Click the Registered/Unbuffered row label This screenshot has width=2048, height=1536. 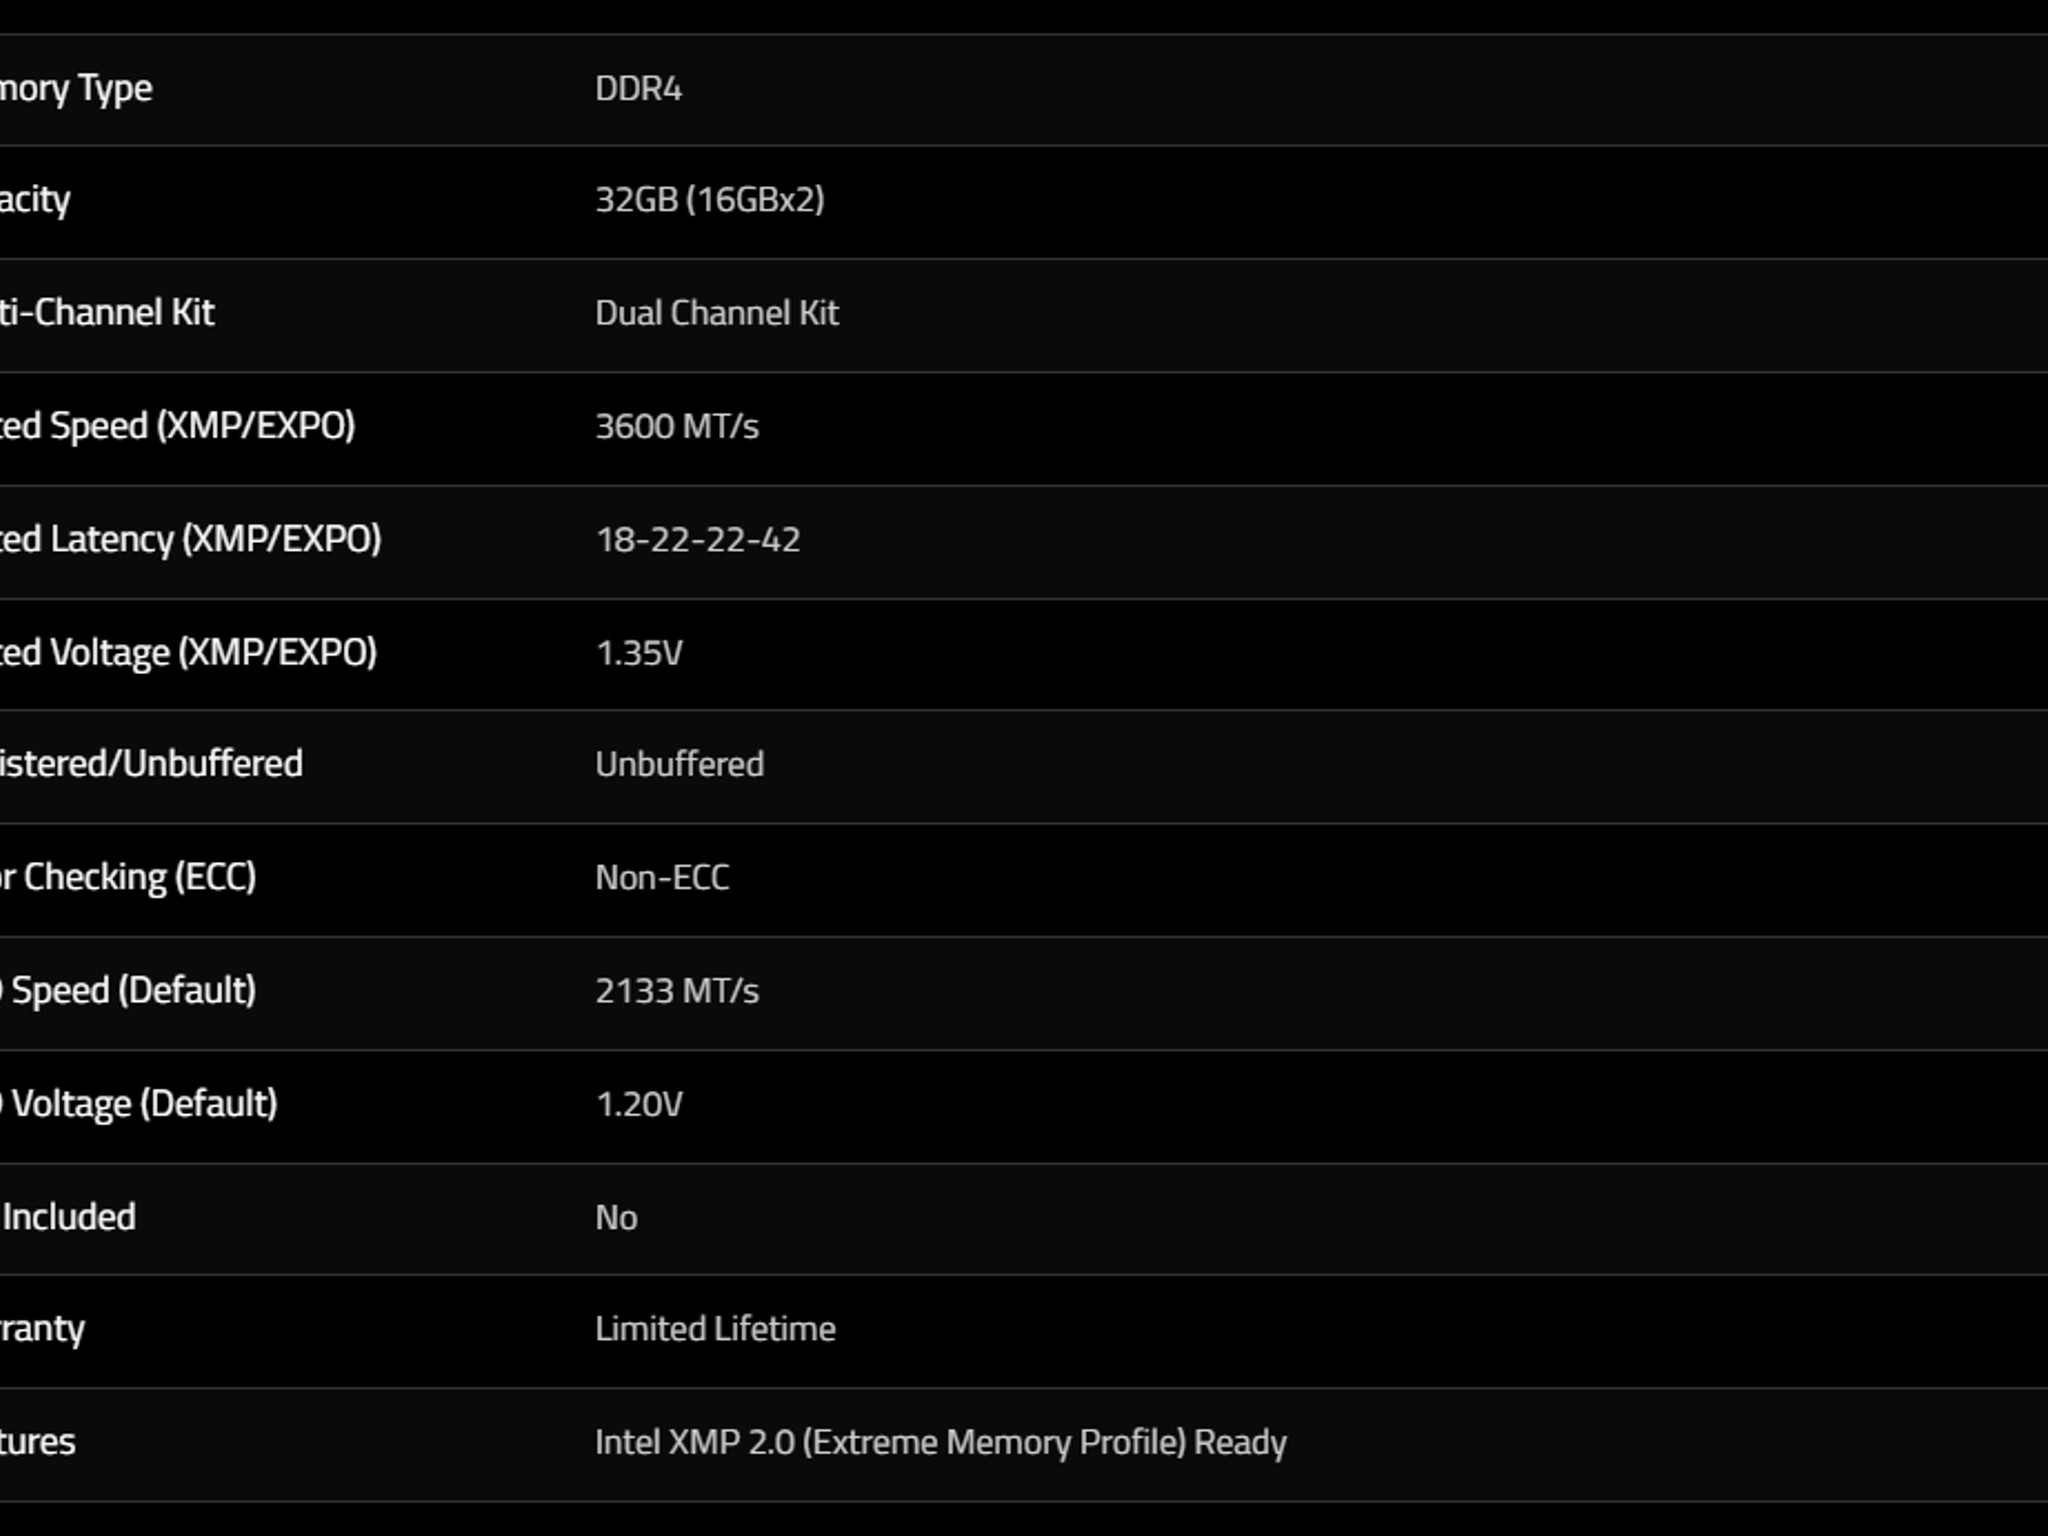pos(151,763)
